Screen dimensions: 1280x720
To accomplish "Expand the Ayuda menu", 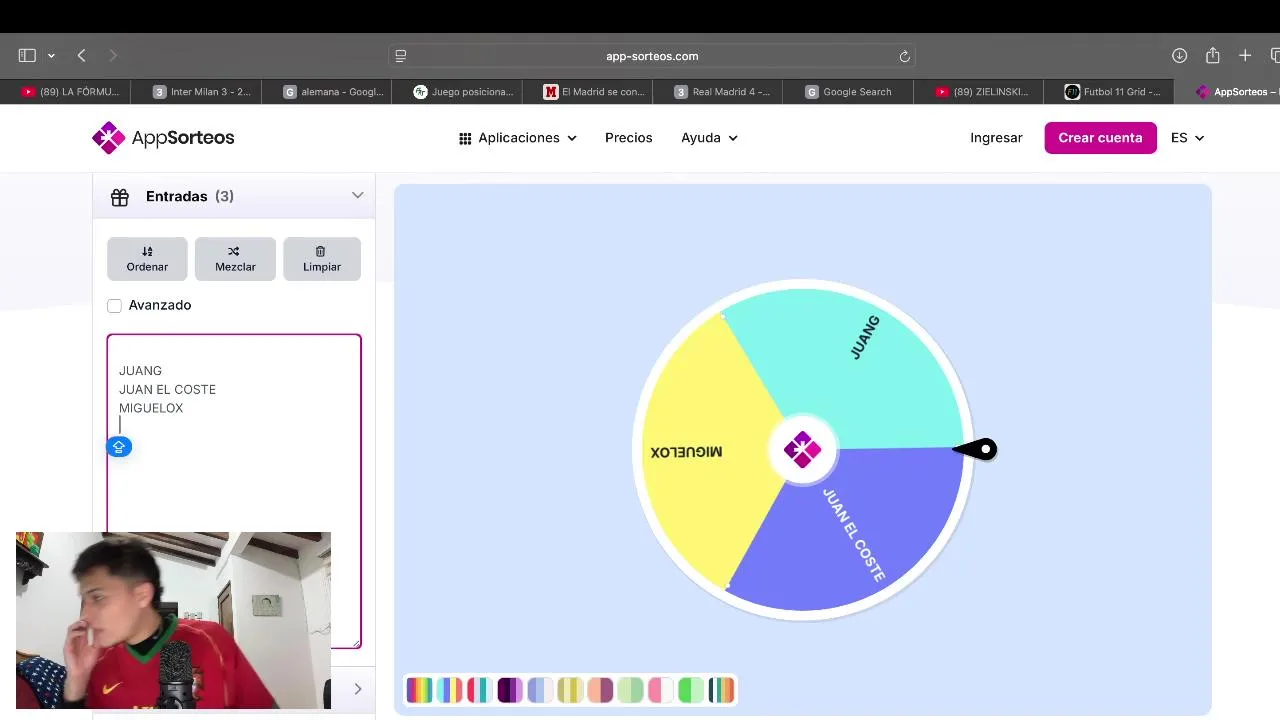I will tap(709, 138).
